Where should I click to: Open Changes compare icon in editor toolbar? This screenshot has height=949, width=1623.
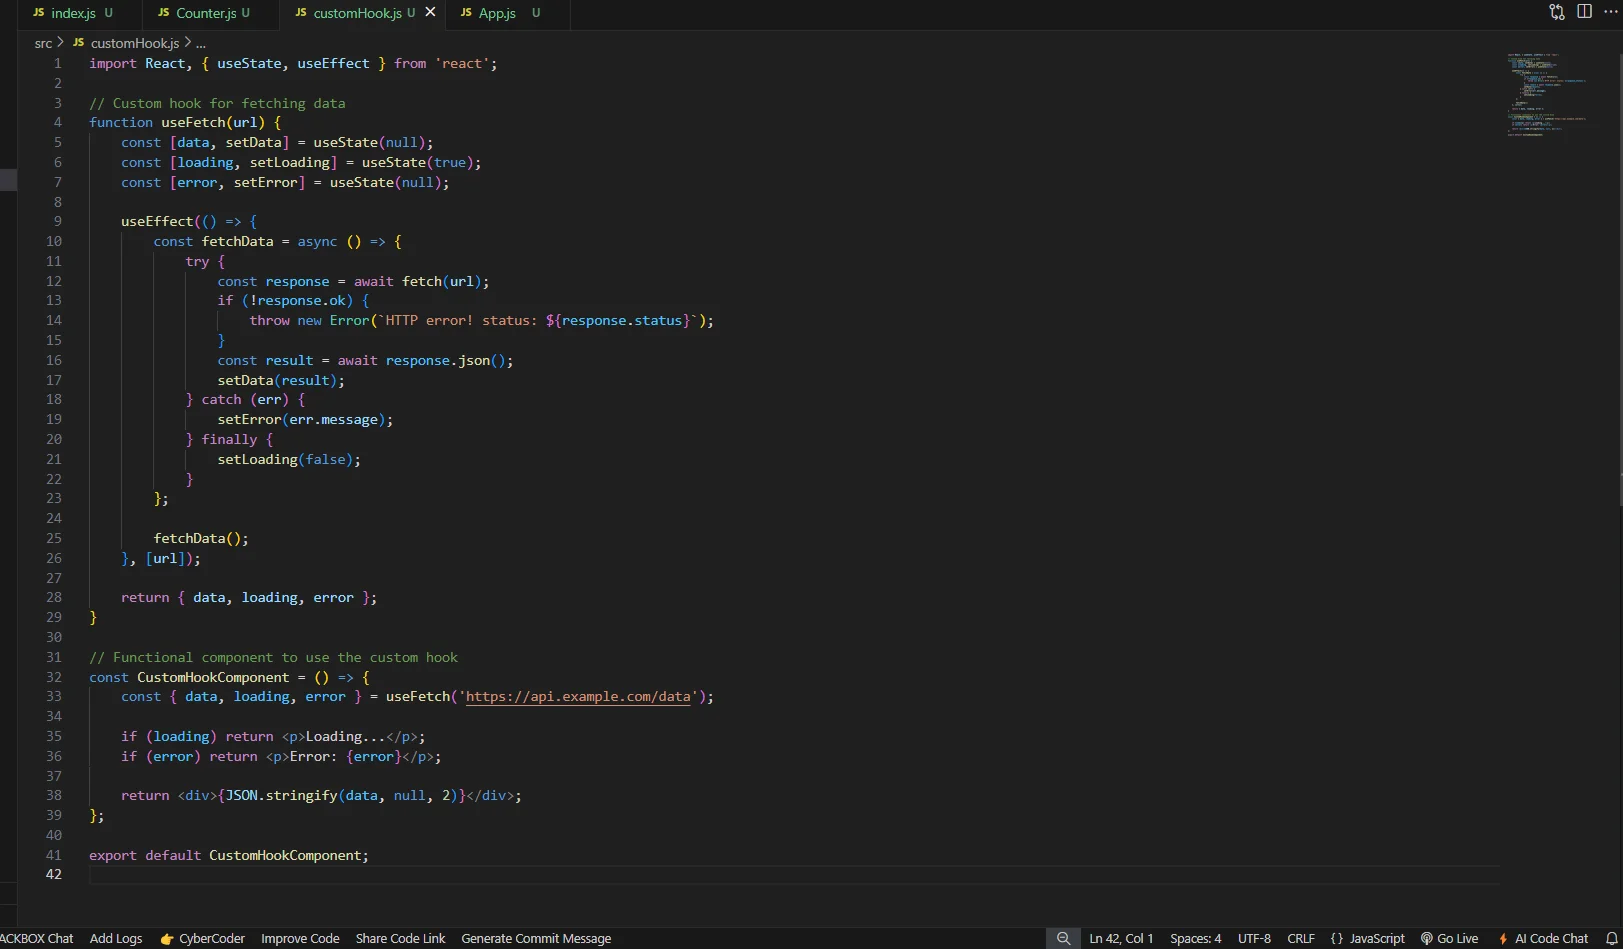coord(1557,12)
